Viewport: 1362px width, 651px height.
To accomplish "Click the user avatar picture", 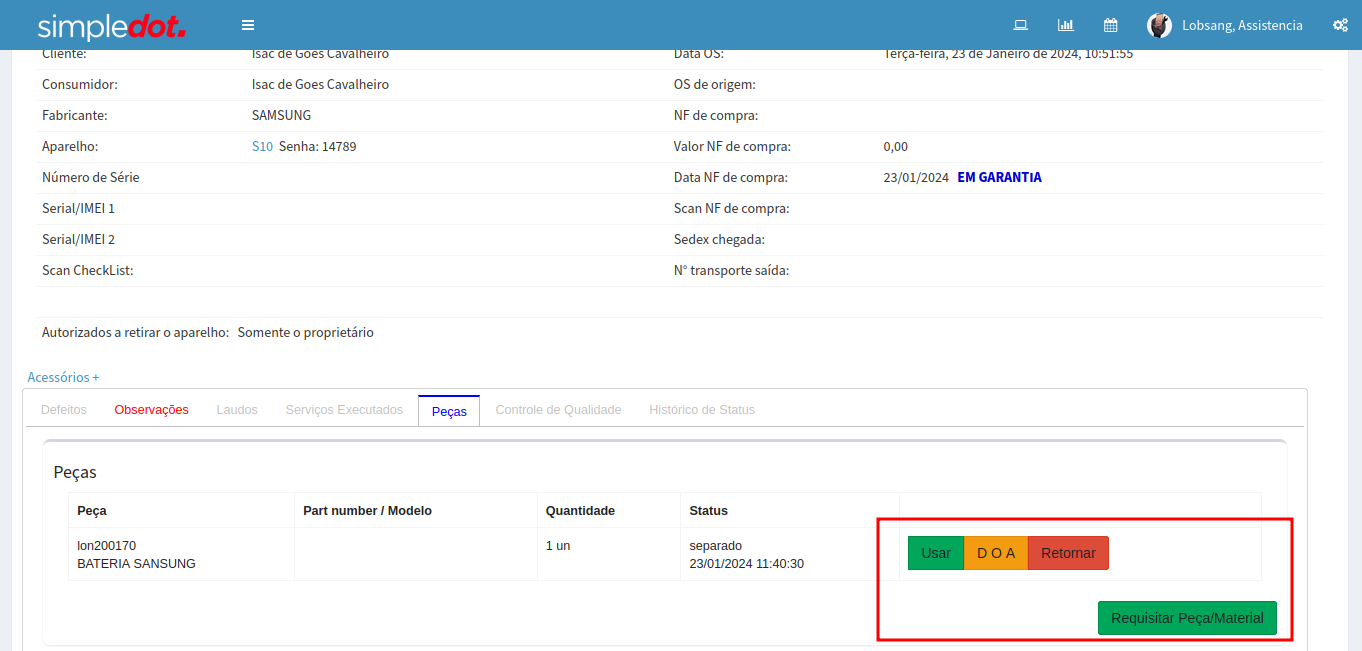I will coord(1159,26).
